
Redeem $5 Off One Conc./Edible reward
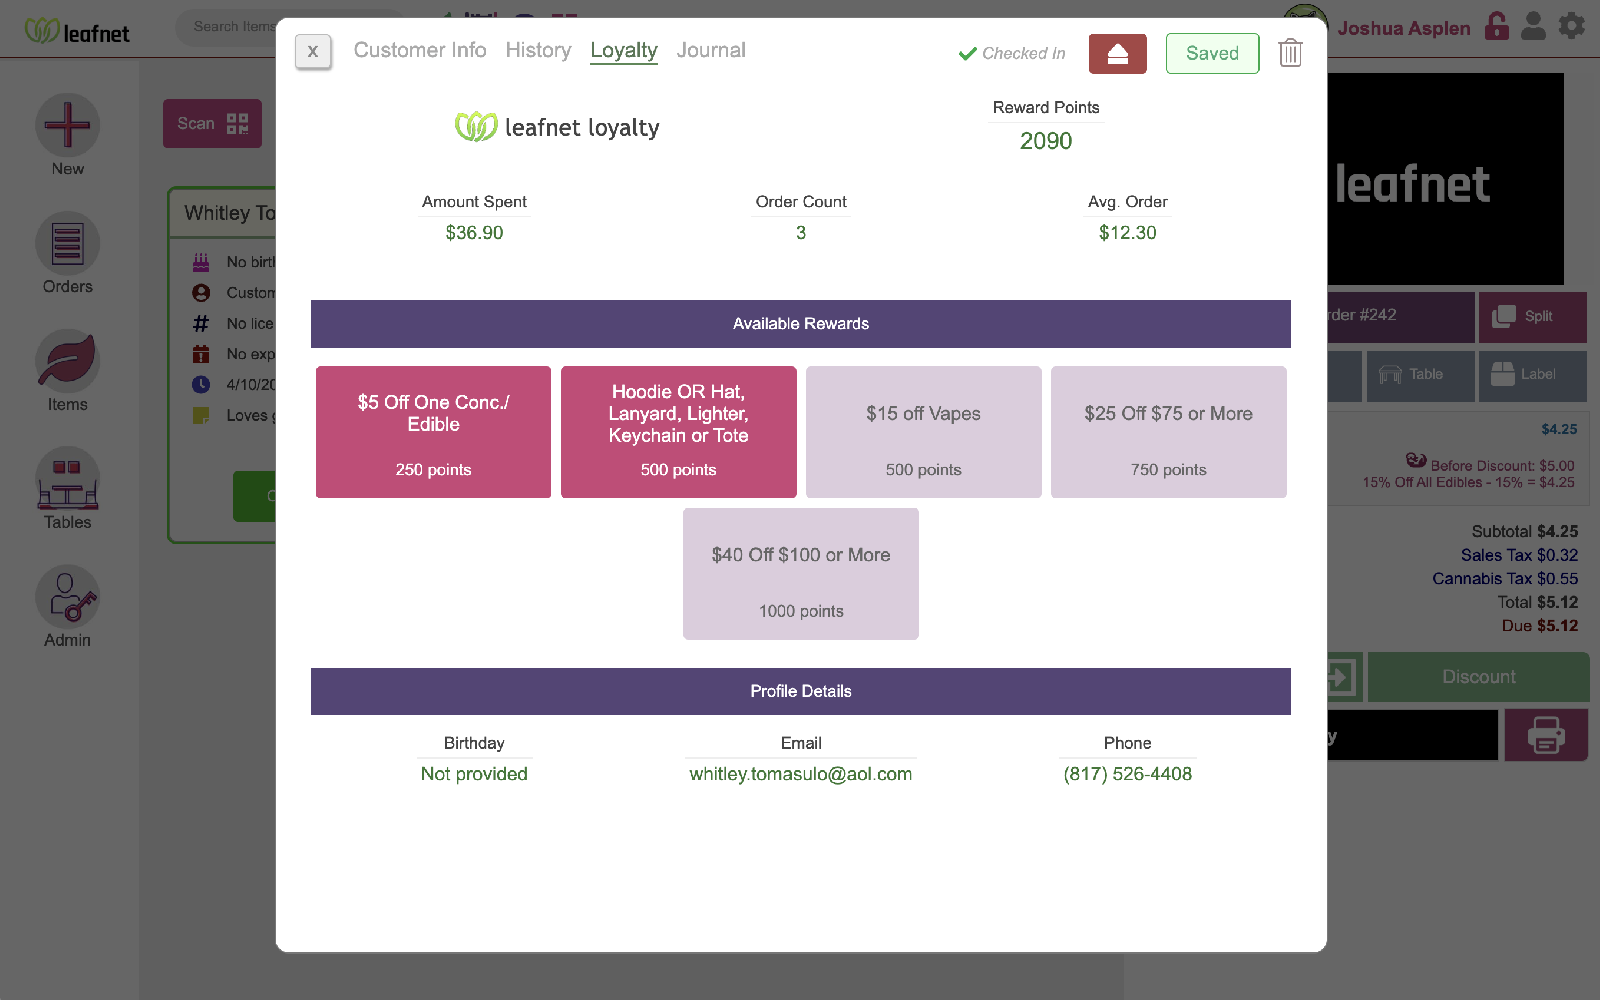coord(433,432)
